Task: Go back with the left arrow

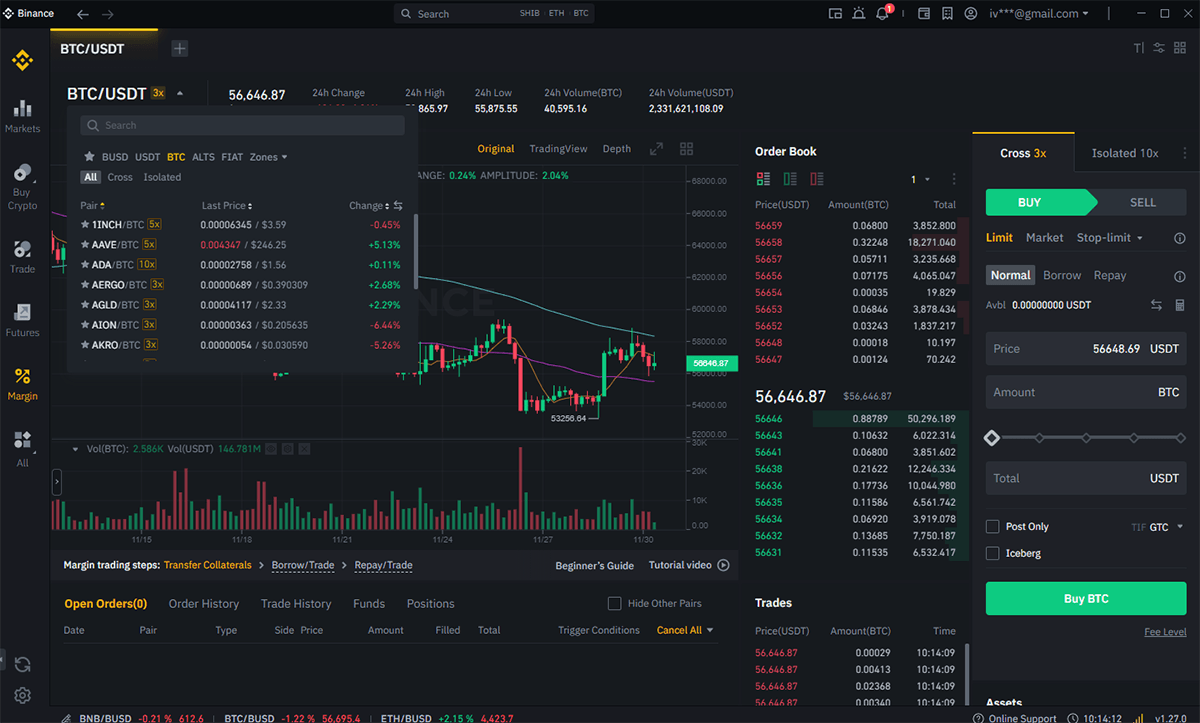Action: (x=83, y=14)
